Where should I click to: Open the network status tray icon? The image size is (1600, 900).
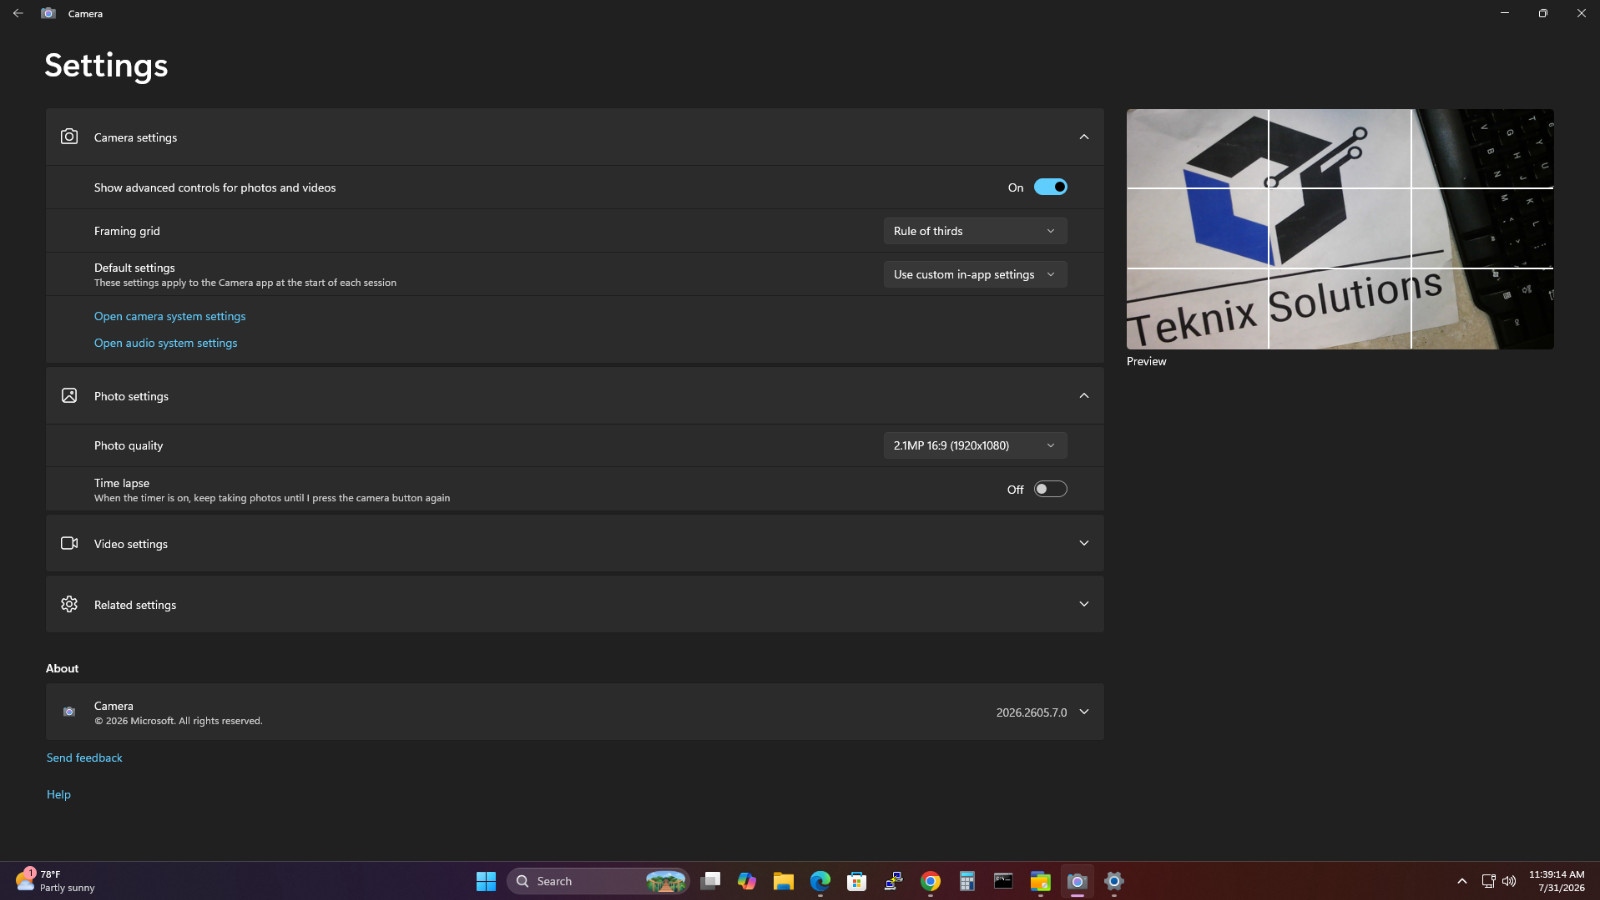[x=1488, y=881]
